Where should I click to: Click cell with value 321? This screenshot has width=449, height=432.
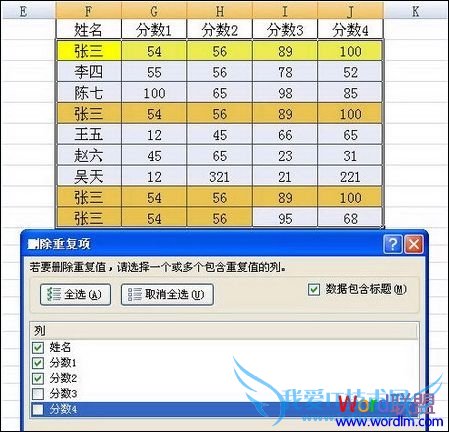pos(220,177)
